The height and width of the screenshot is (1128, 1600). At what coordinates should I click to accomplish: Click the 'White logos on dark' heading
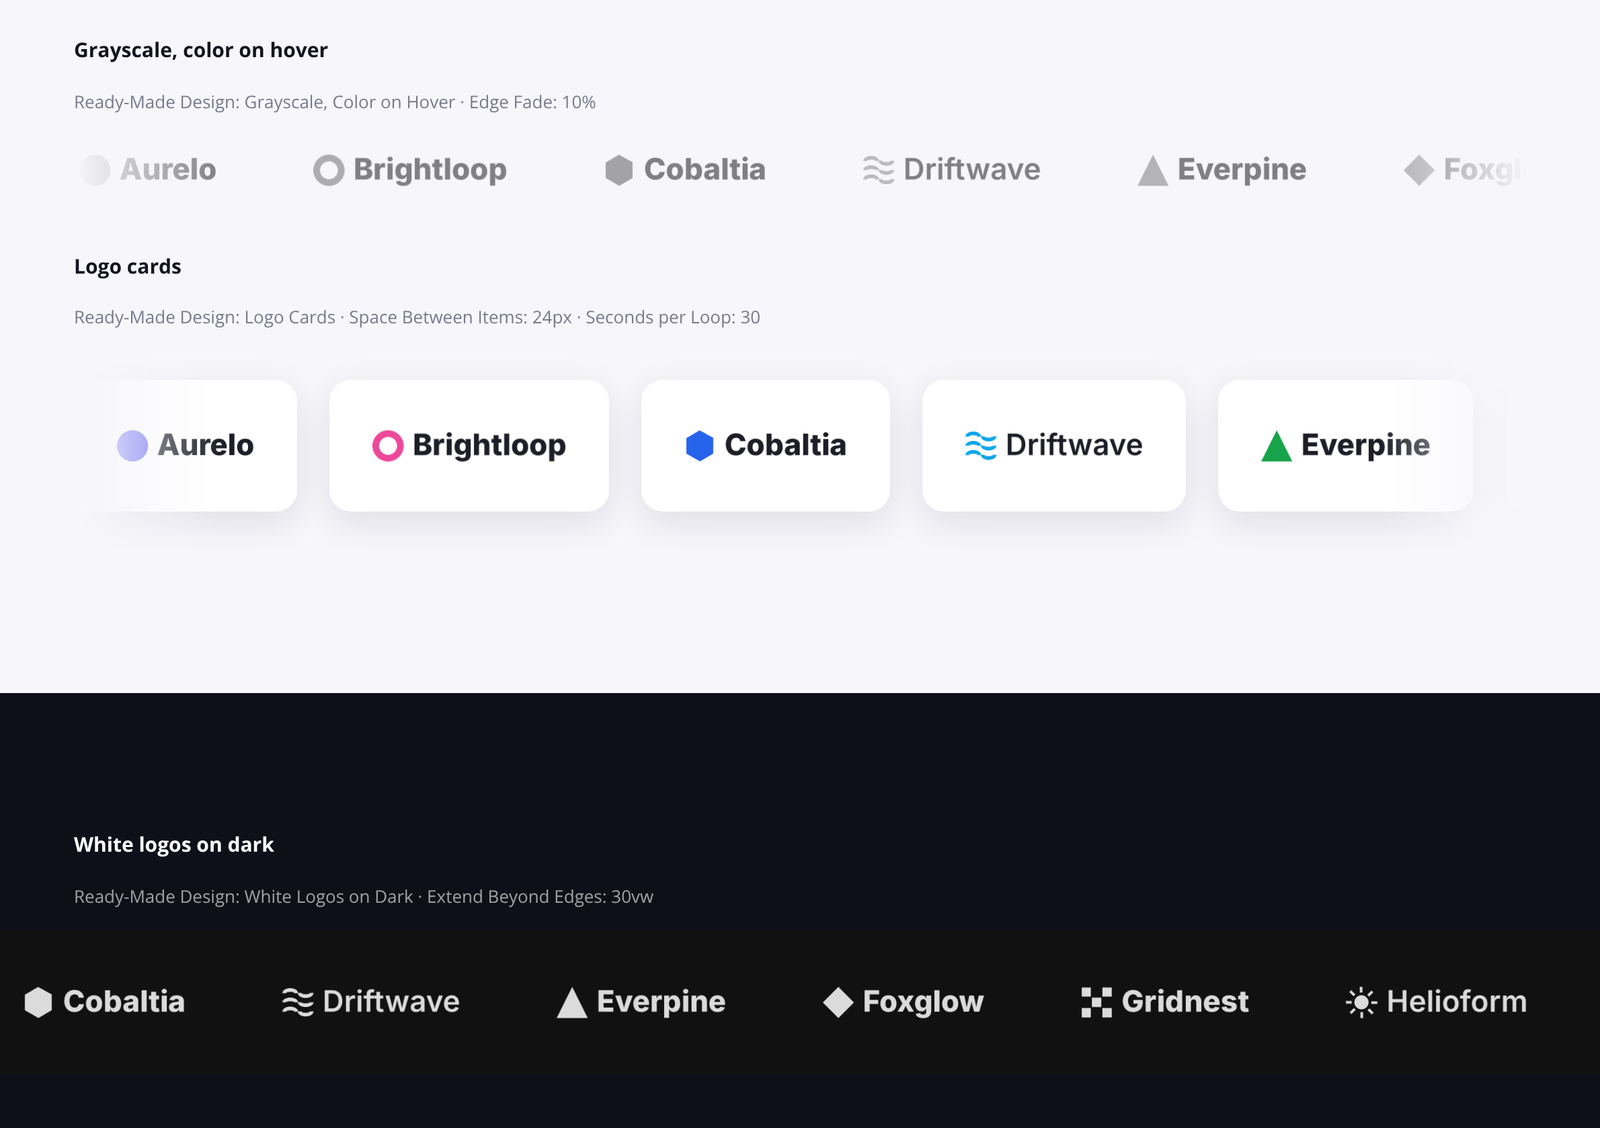174,845
